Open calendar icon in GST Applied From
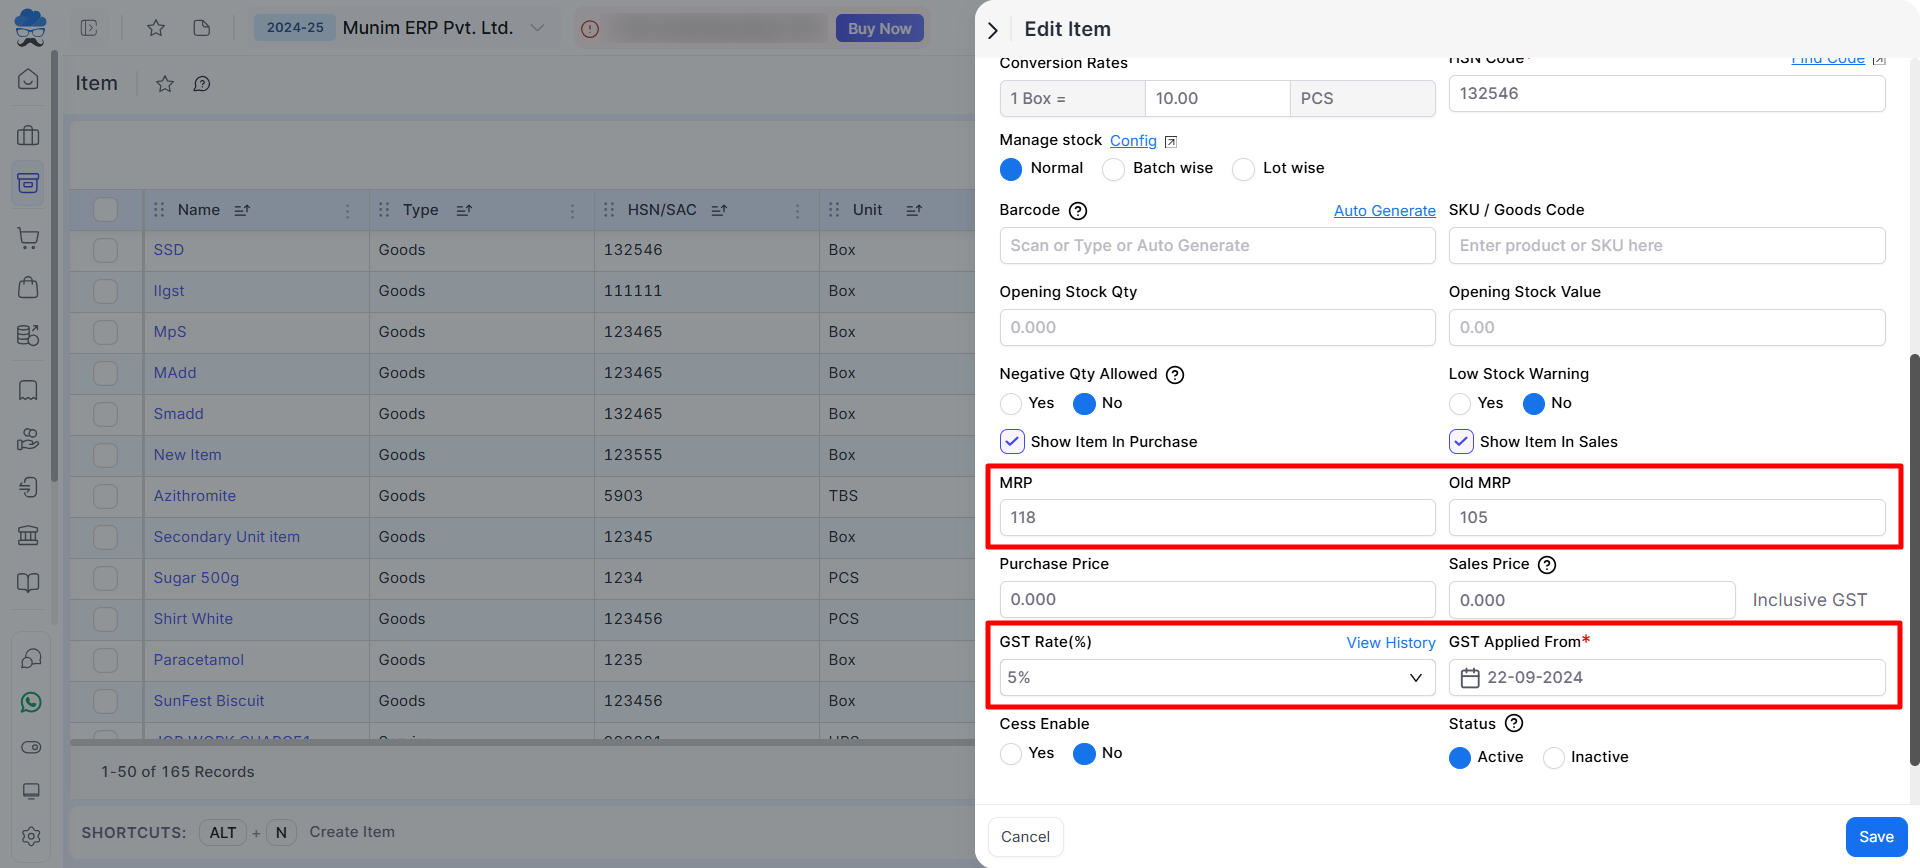This screenshot has height=868, width=1920. (x=1469, y=678)
